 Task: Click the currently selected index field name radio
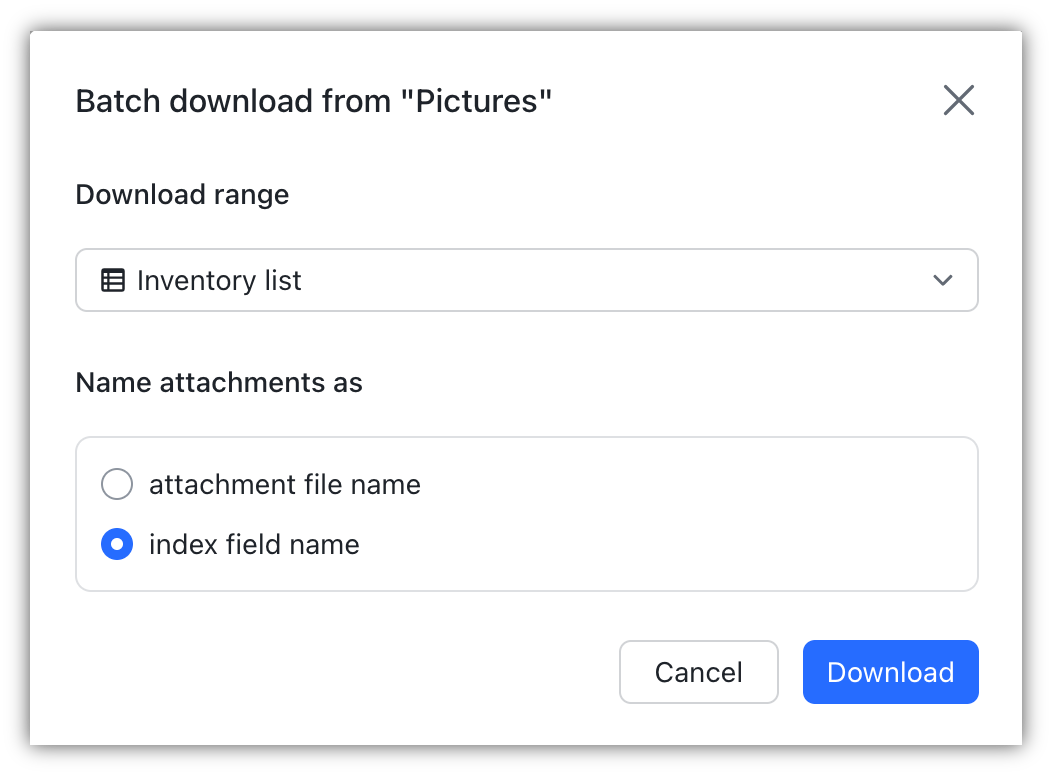coord(117,544)
